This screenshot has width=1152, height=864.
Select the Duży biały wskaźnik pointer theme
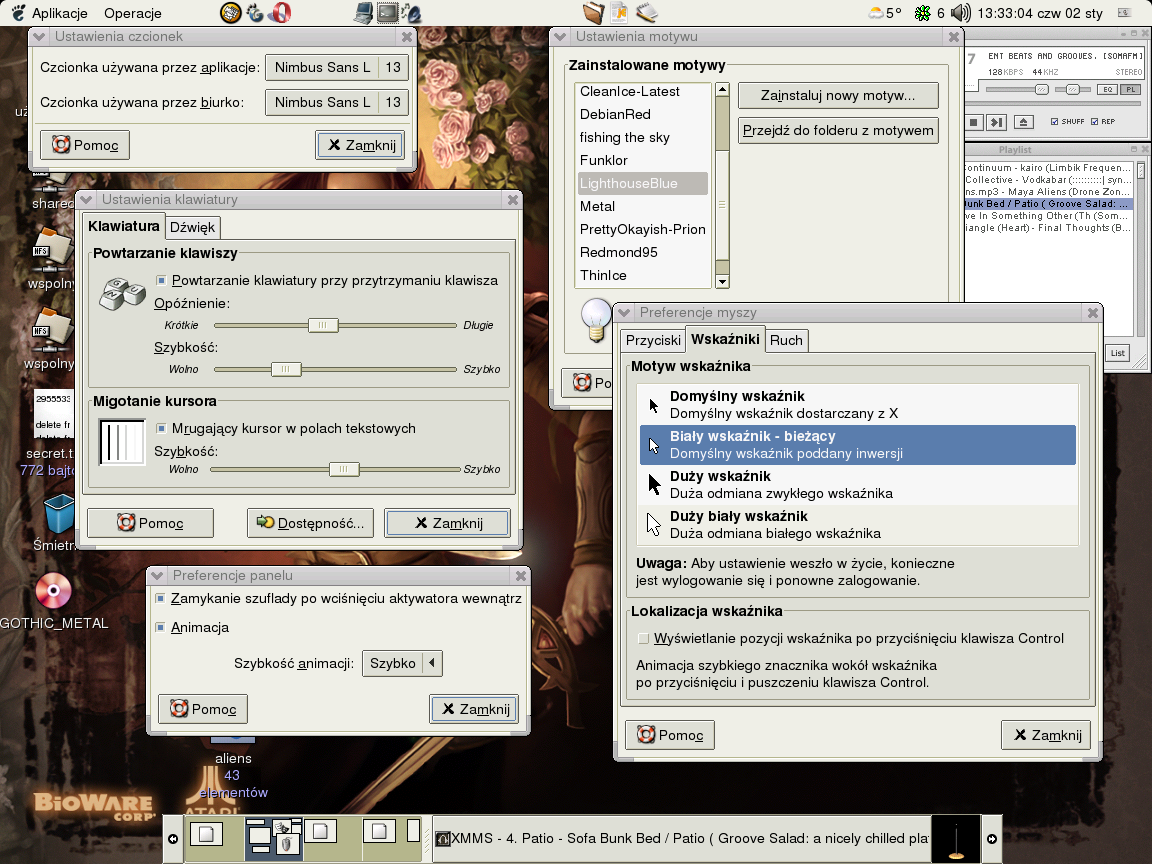(857, 525)
